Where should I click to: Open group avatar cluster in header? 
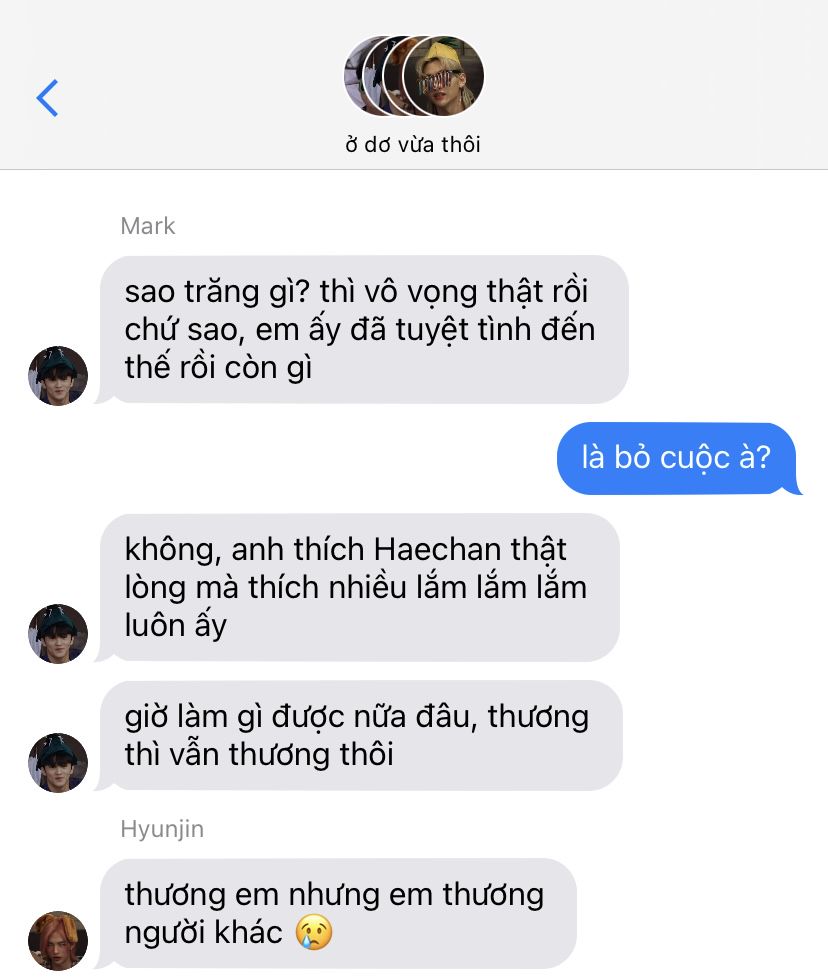click(414, 76)
